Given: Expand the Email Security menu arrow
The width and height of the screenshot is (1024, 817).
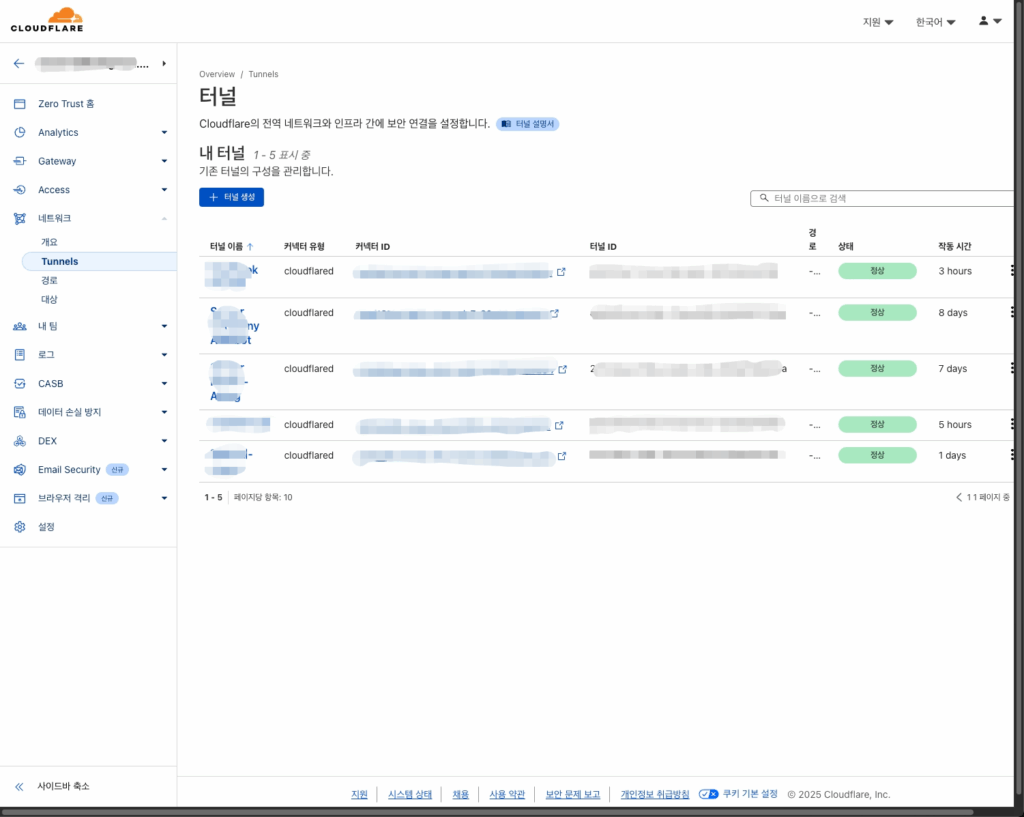Looking at the screenshot, I should [x=165, y=470].
